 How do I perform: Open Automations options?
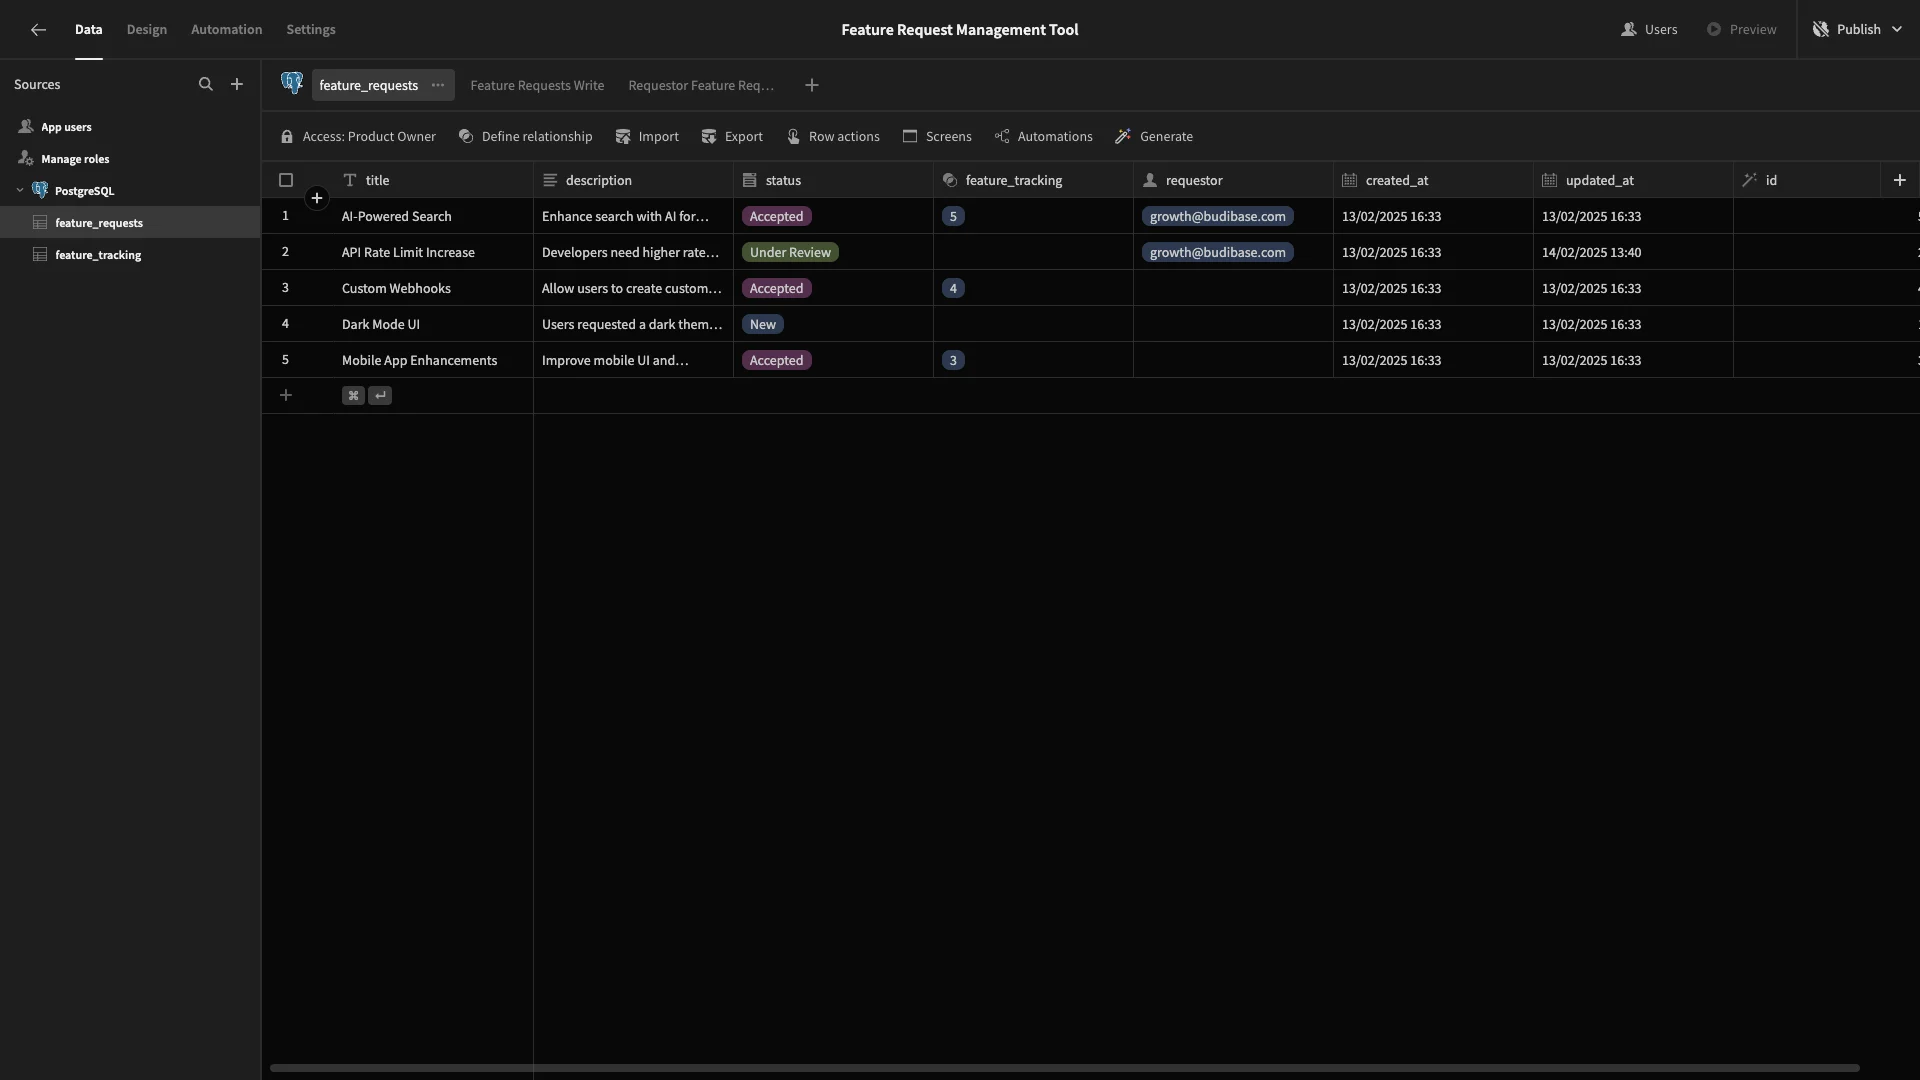click(1043, 137)
